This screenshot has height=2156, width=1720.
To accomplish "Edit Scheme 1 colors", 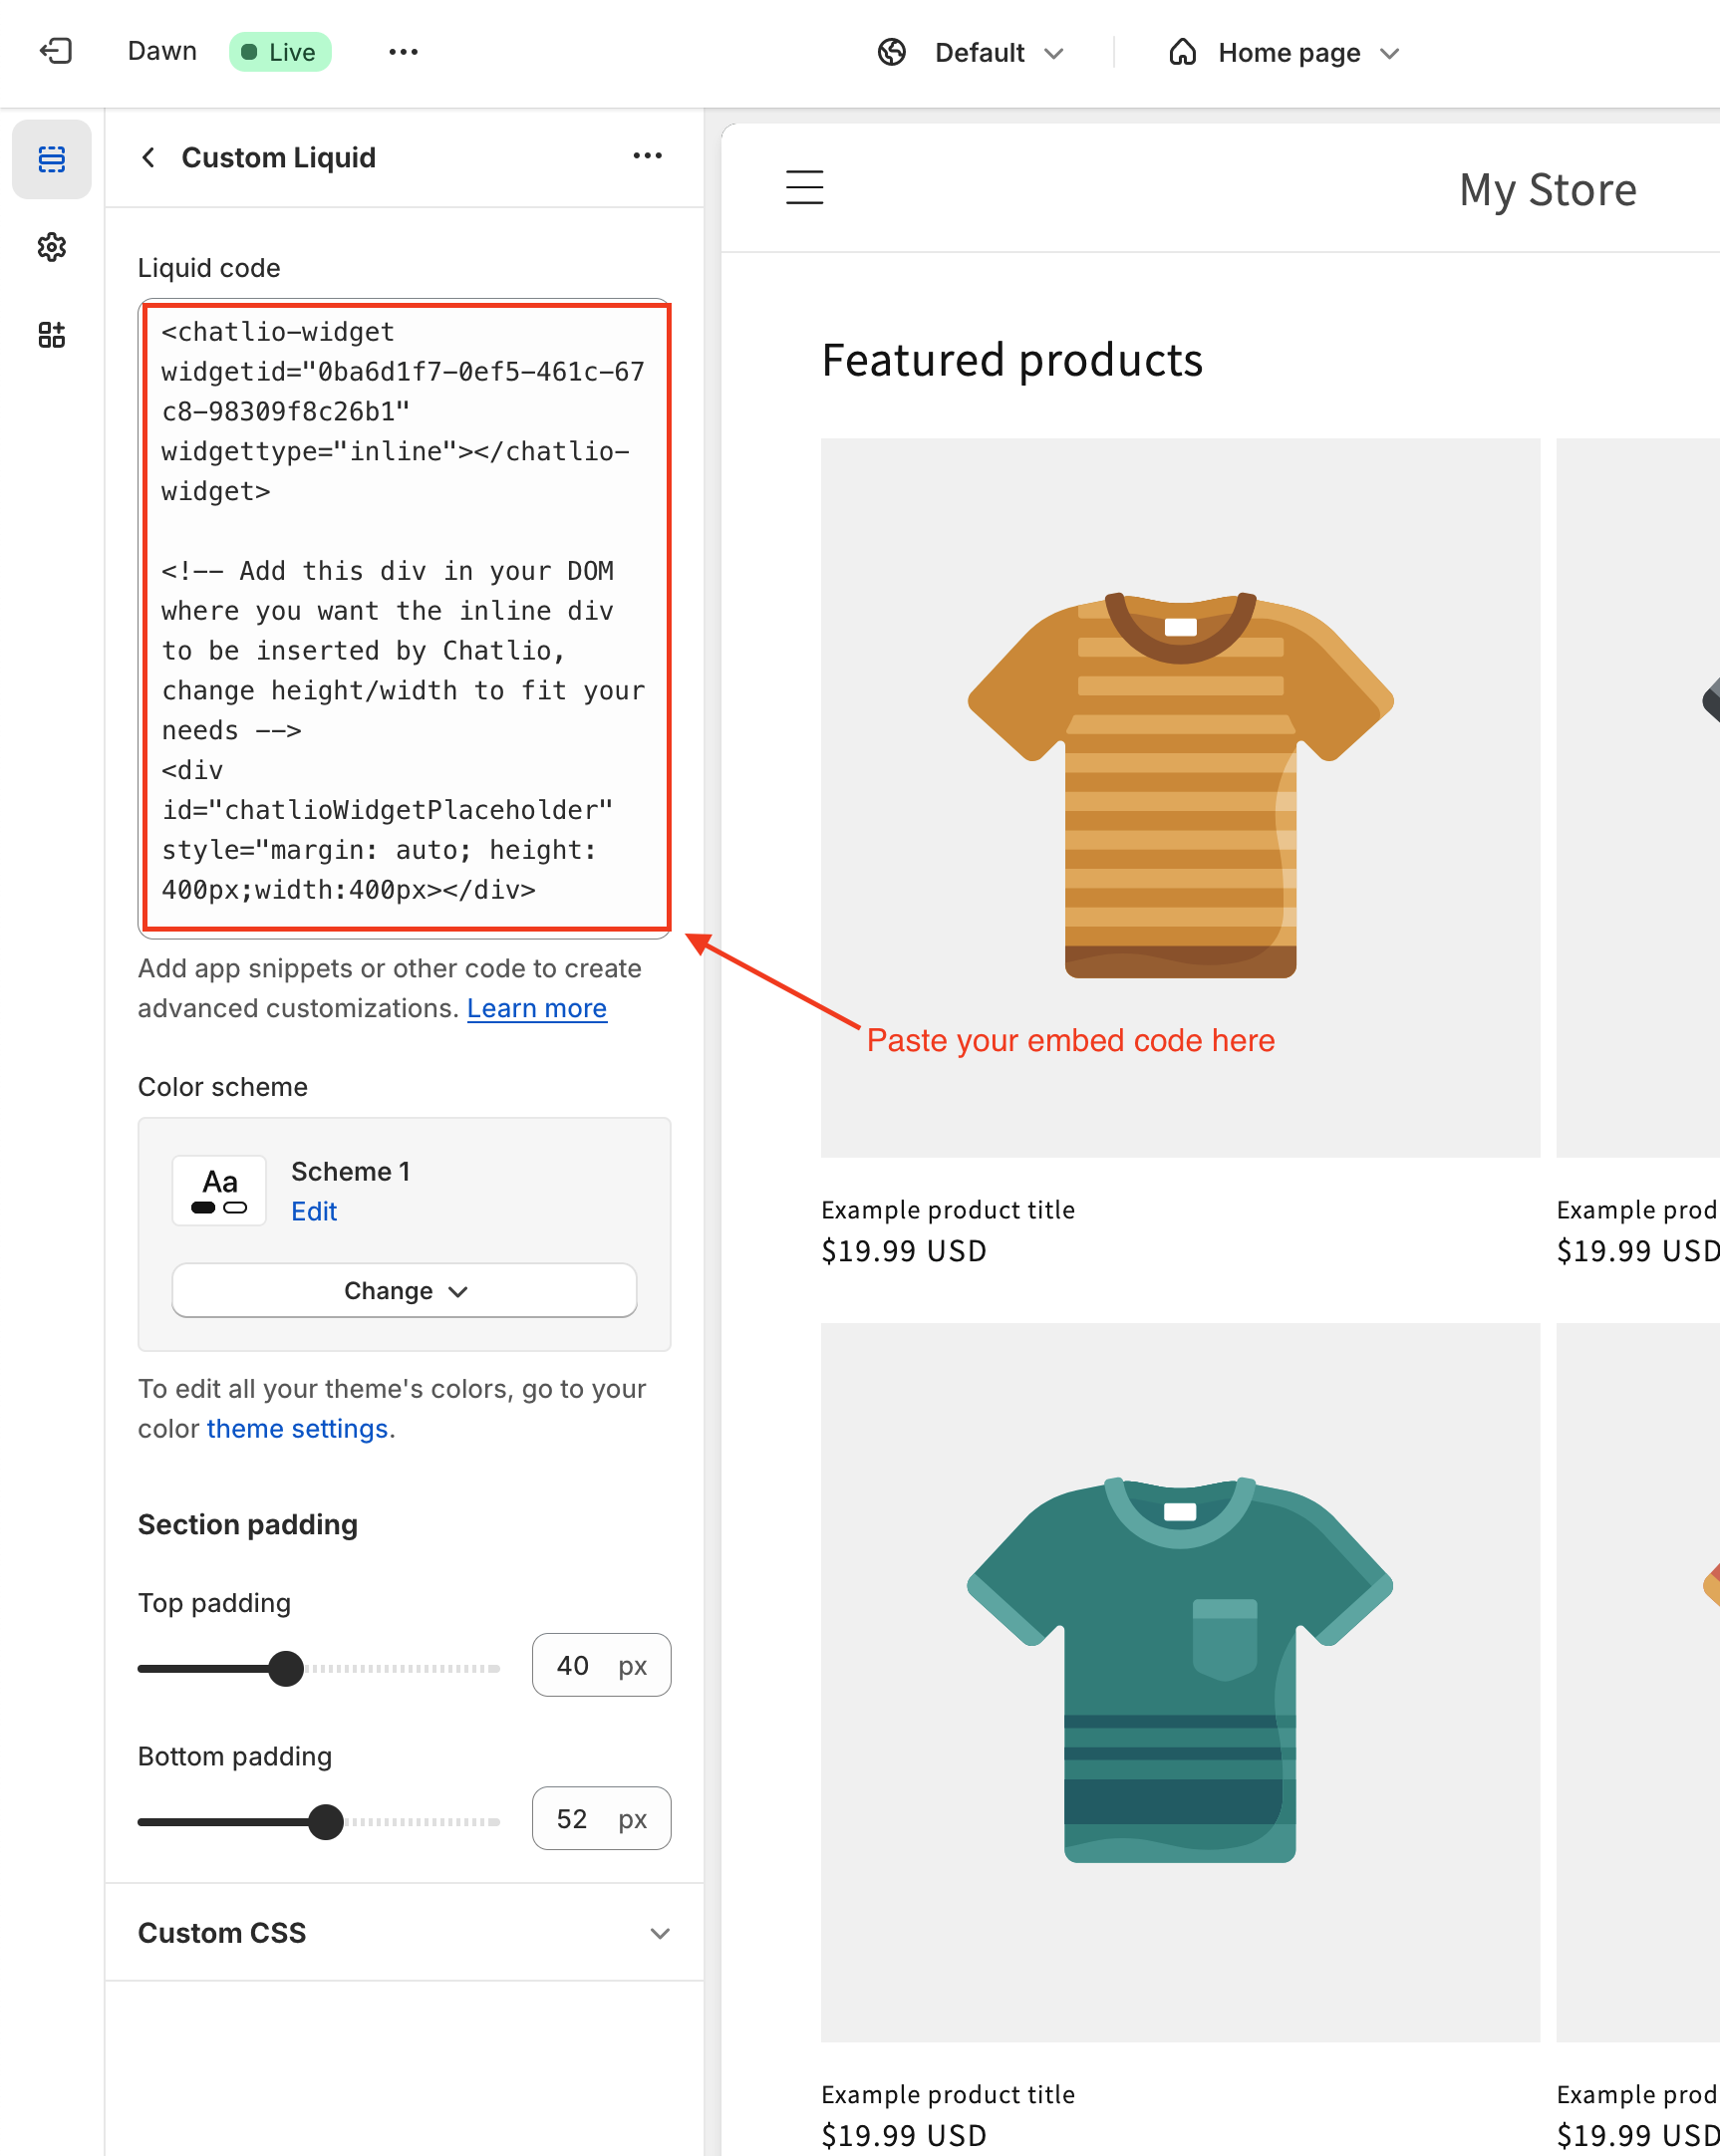I will point(314,1211).
